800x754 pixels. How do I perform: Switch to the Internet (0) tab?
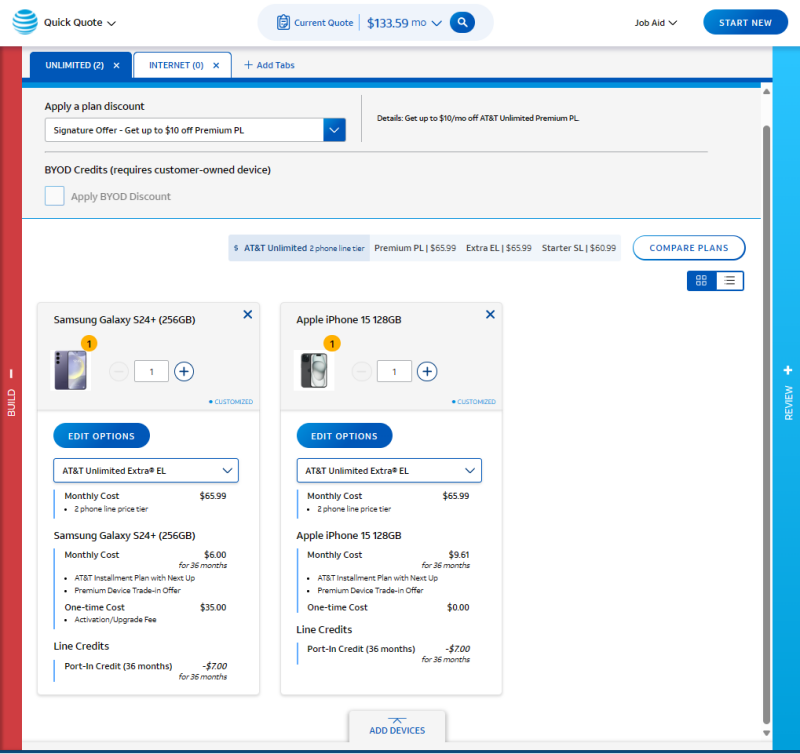tap(175, 66)
